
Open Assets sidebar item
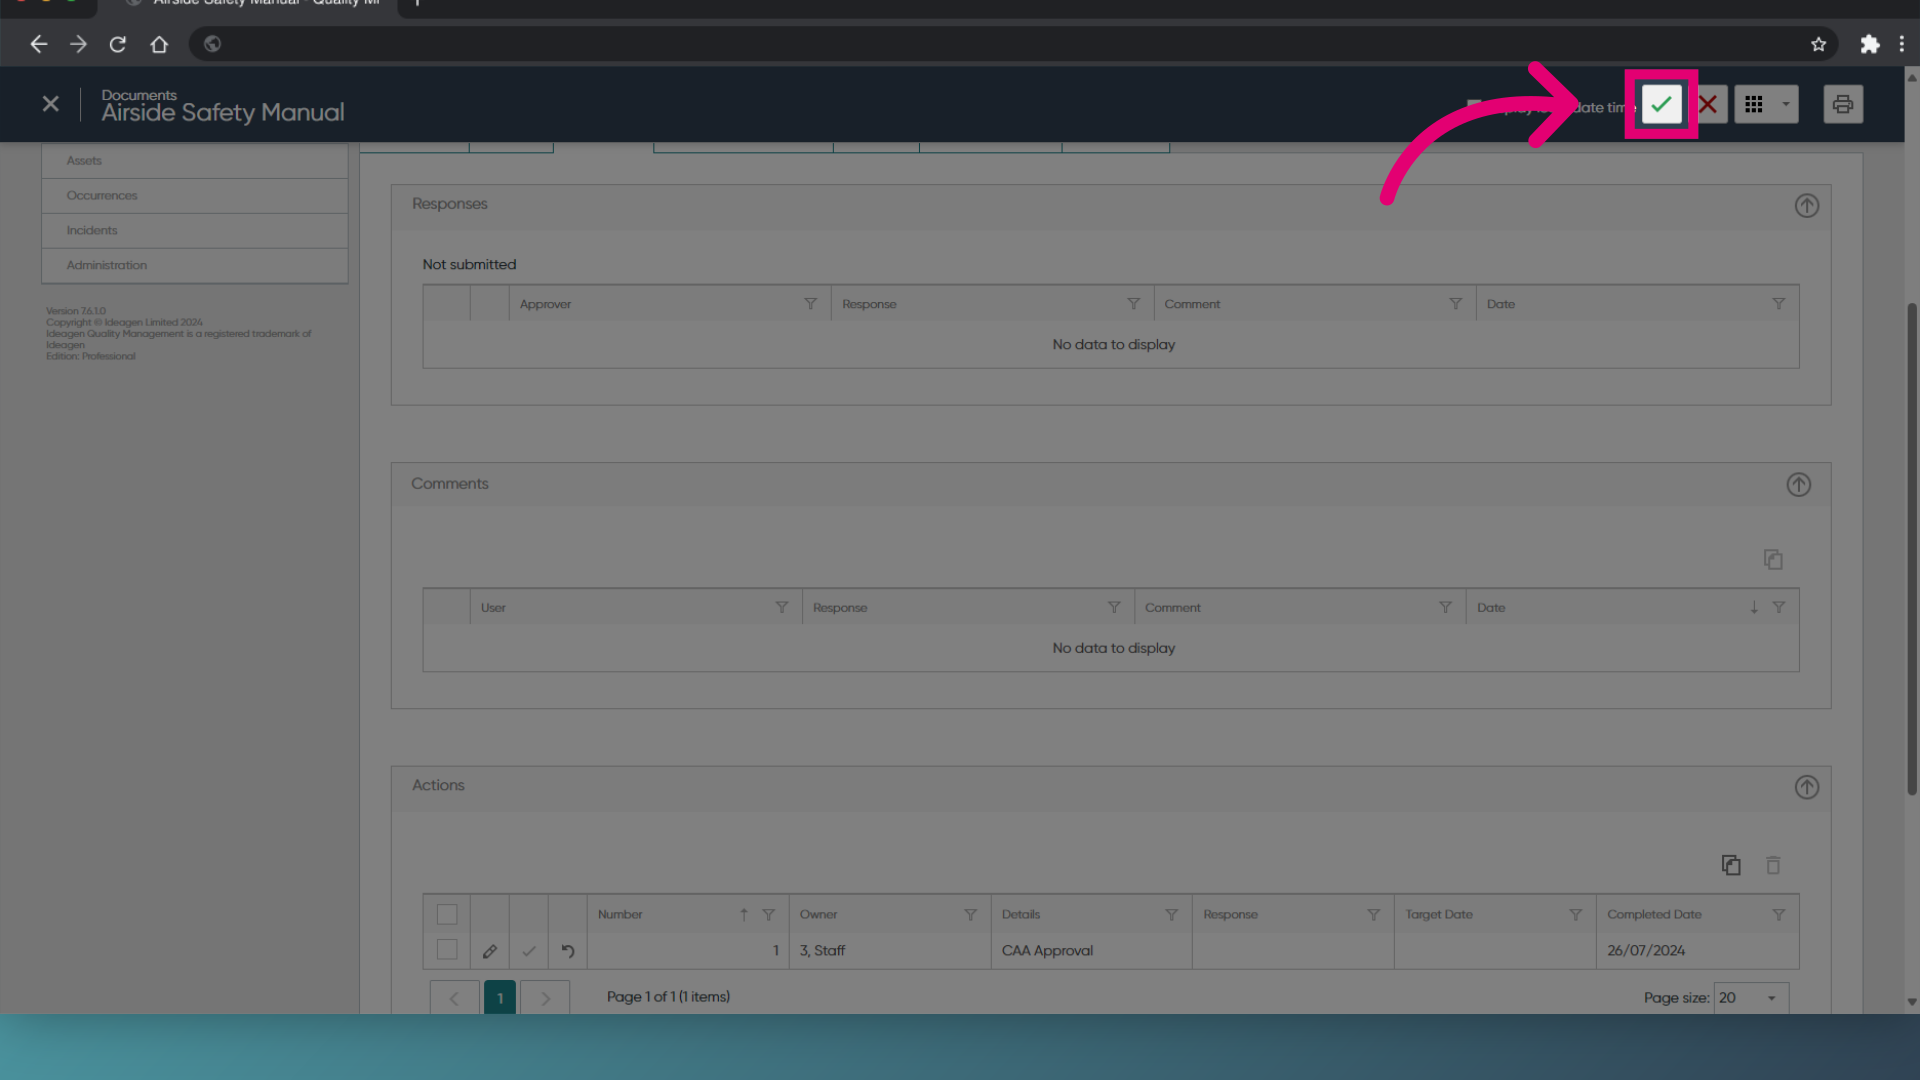point(195,161)
